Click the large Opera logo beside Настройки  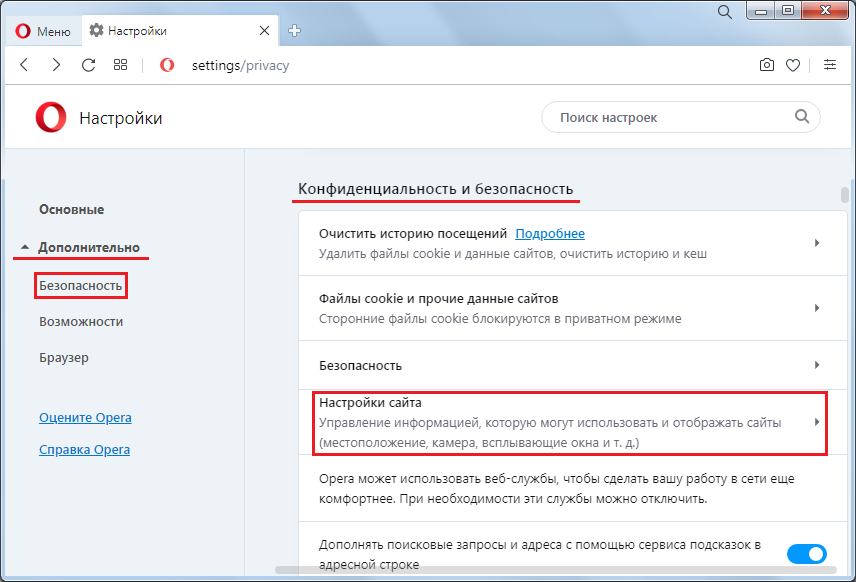coord(51,117)
